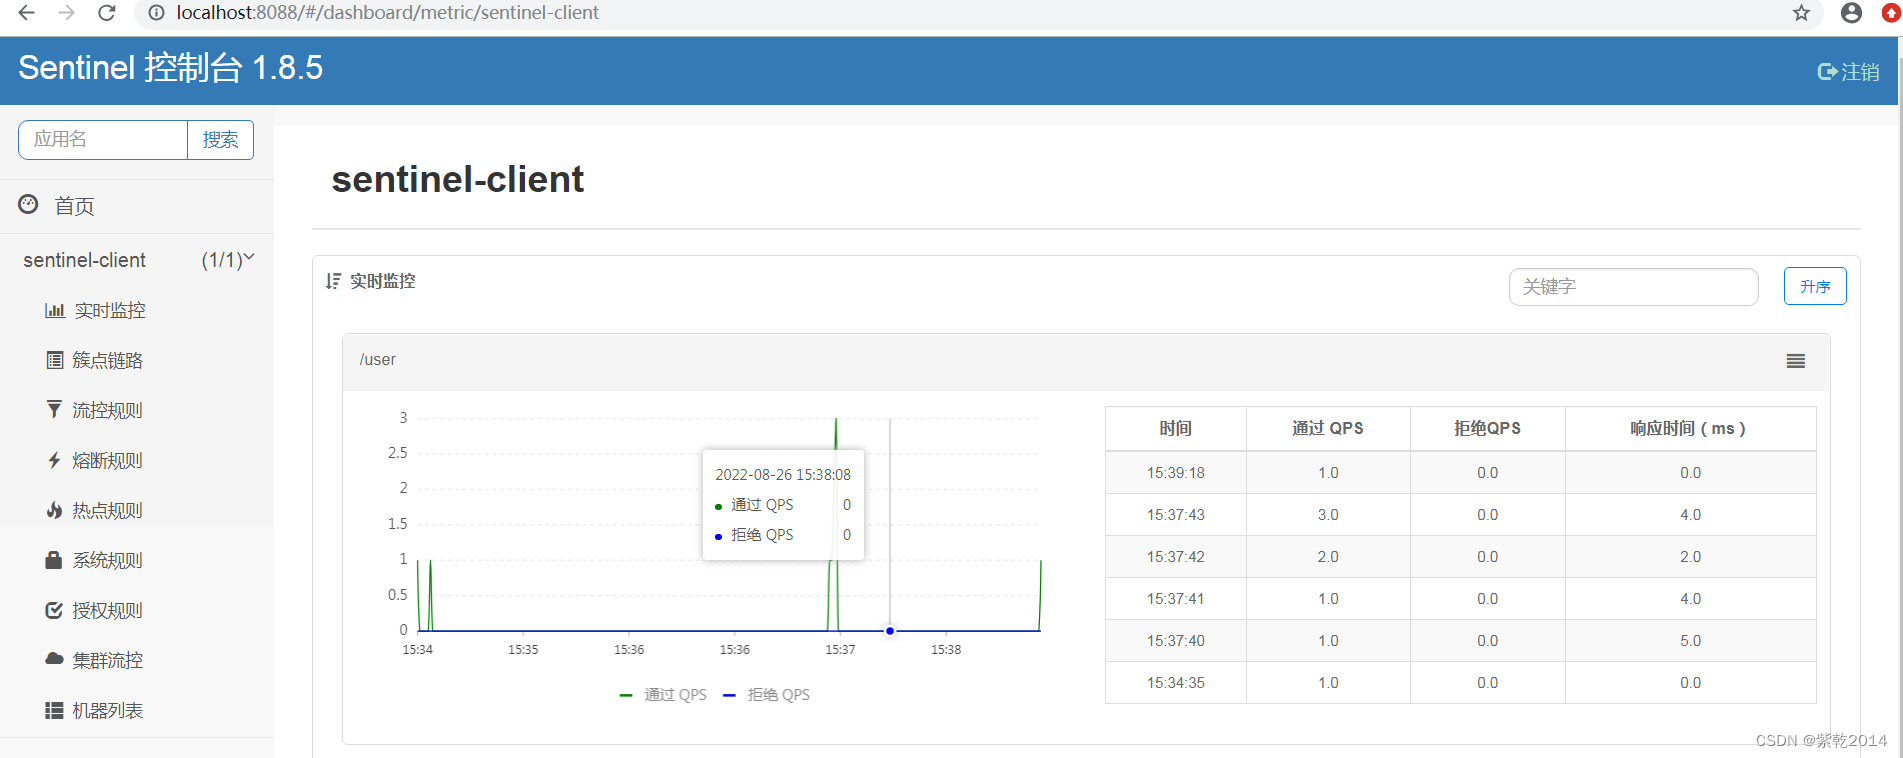Open the browser profile account icon

point(1851,13)
